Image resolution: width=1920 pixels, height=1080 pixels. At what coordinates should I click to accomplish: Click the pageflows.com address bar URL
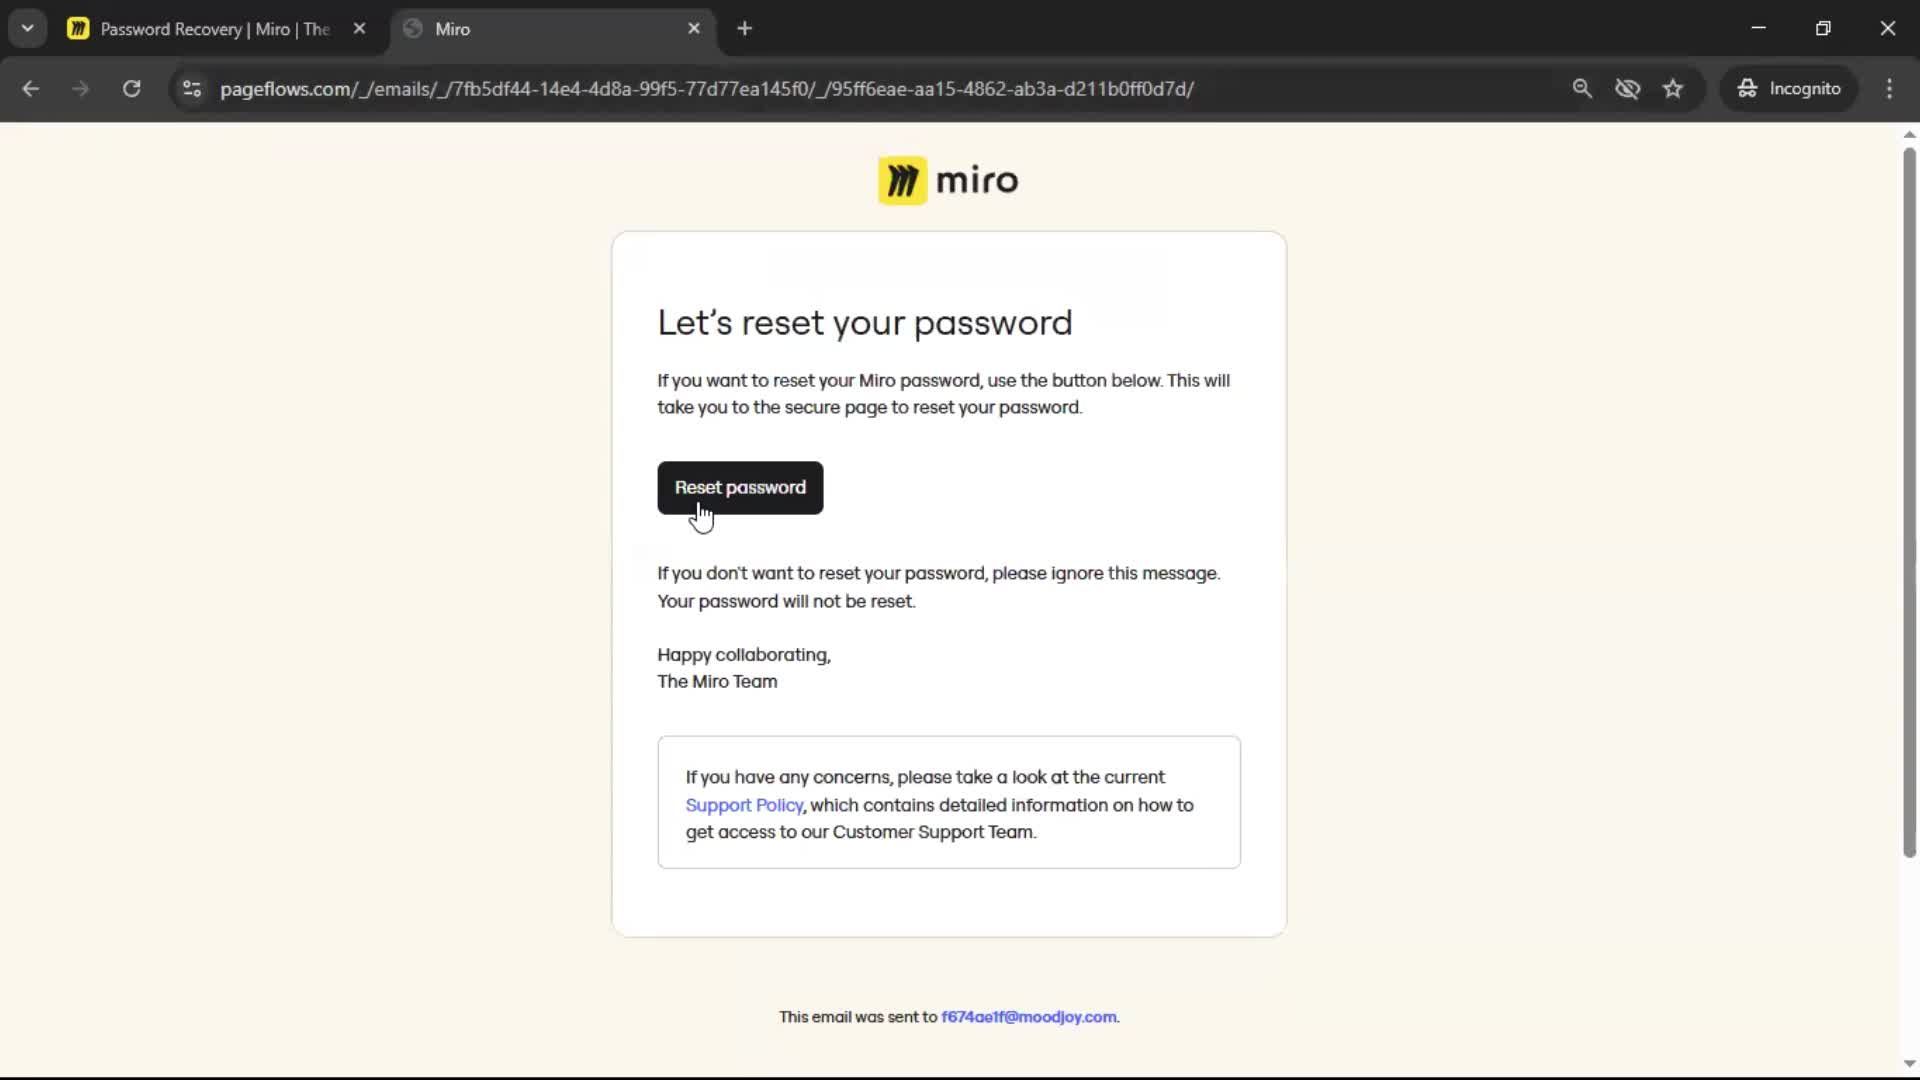pyautogui.click(x=707, y=89)
